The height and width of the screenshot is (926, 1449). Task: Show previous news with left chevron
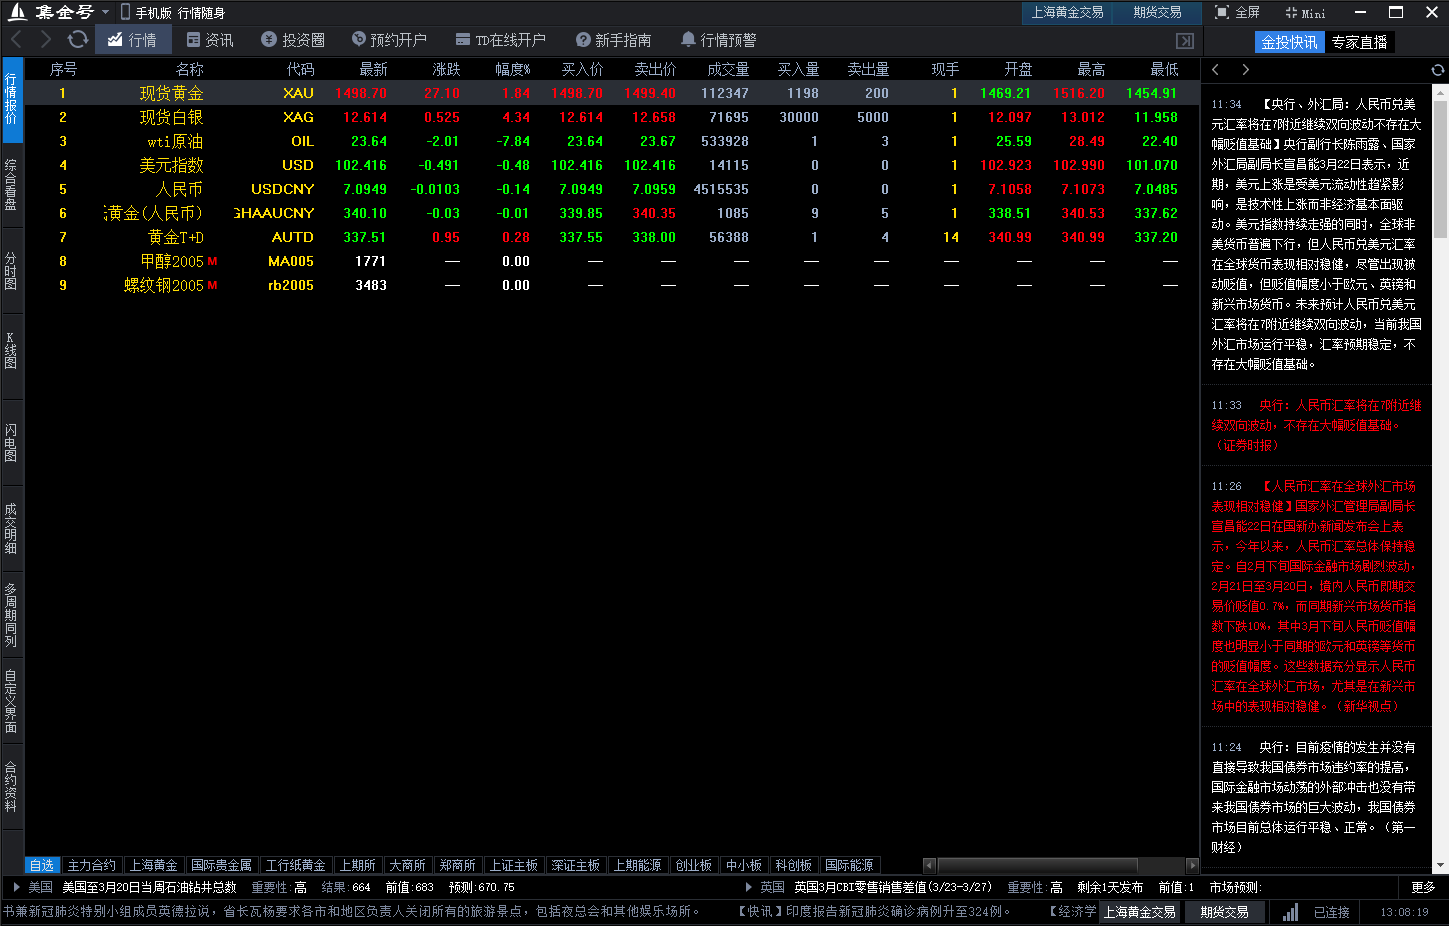tap(1215, 70)
